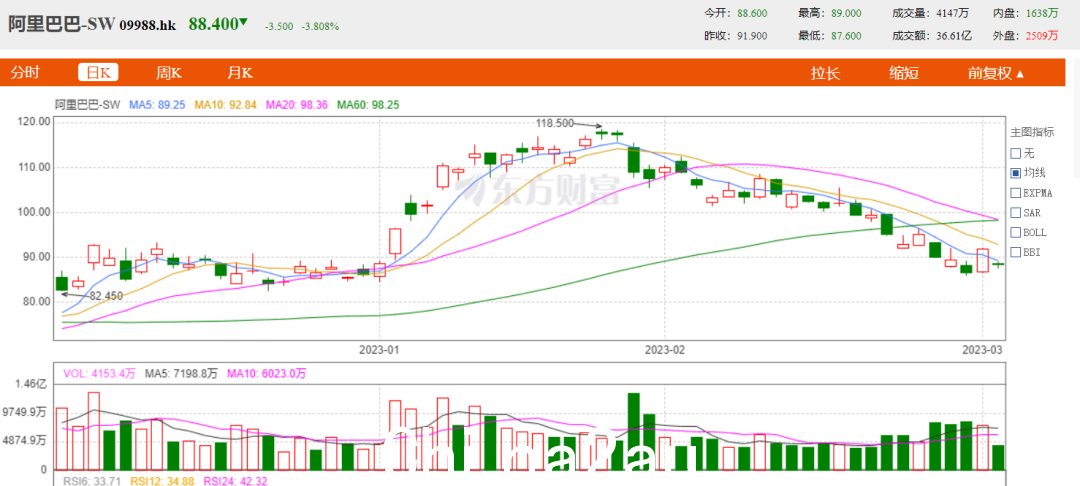
Task: Click the volume MA5: 7198.8万 label
Action: pyautogui.click(x=181, y=374)
